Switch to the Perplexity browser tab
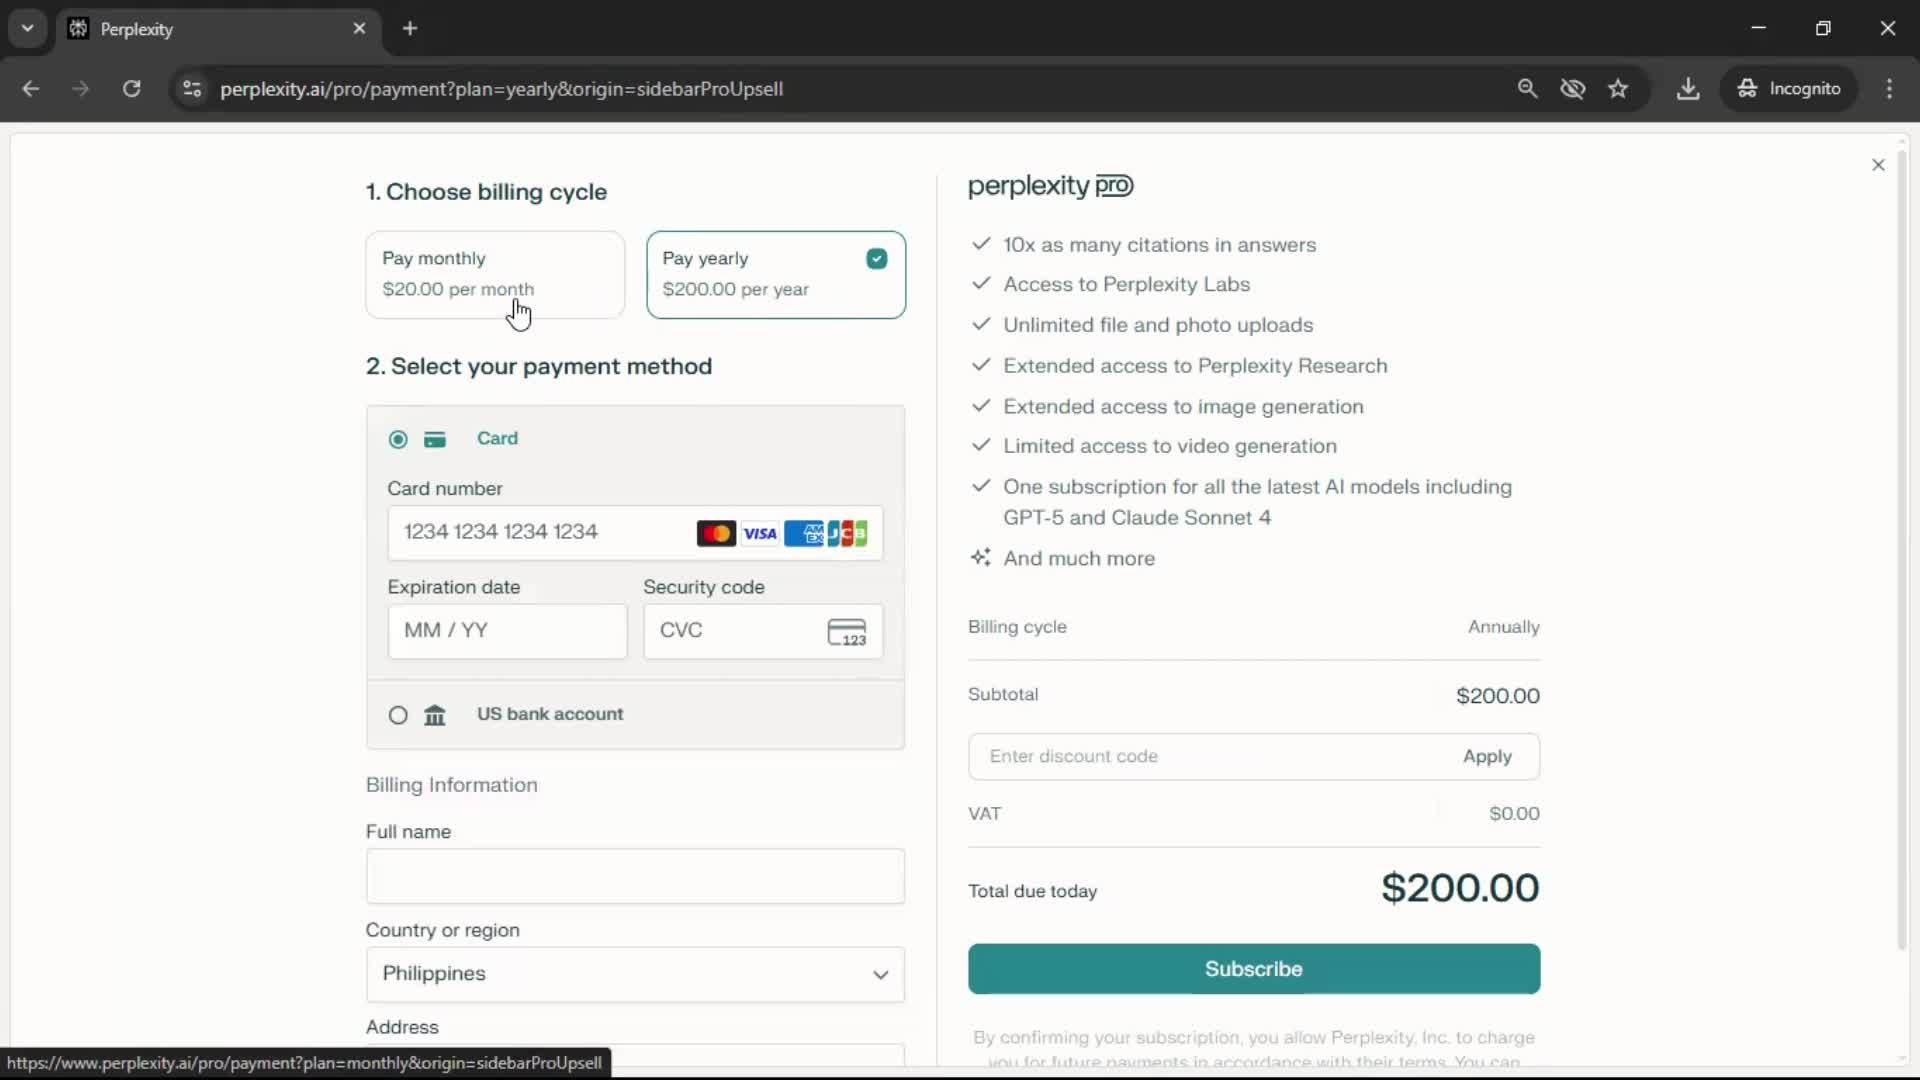Image resolution: width=1920 pixels, height=1080 pixels. 200,29
